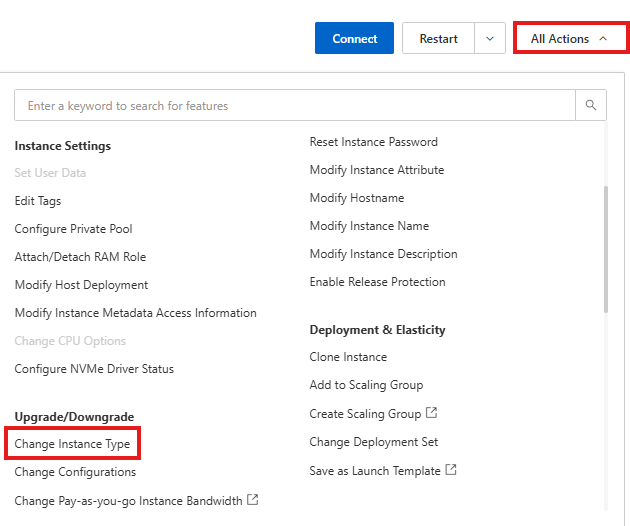Select Change Deployment Set
The height and width of the screenshot is (526, 630).
pos(373,442)
